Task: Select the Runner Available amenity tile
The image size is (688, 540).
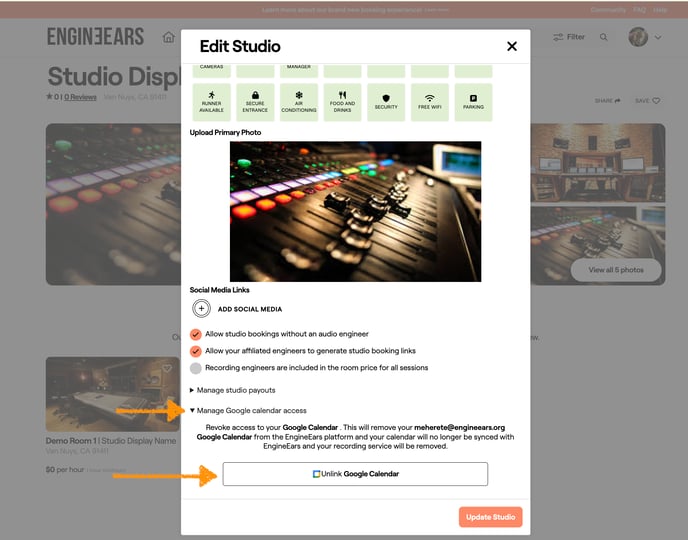Action: (x=211, y=102)
